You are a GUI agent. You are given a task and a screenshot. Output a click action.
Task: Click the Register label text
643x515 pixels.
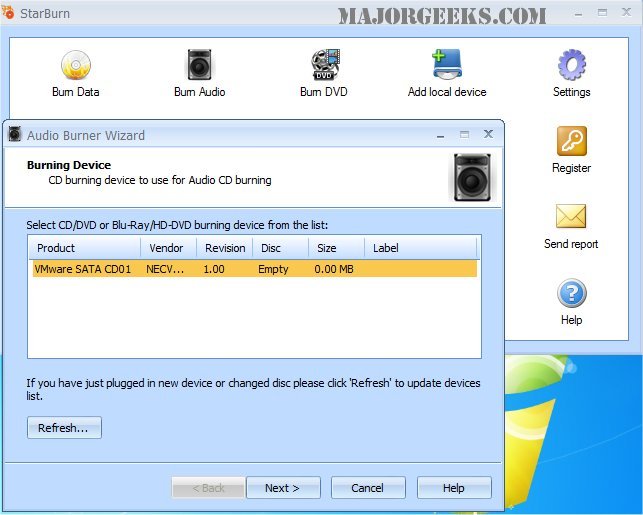point(571,168)
